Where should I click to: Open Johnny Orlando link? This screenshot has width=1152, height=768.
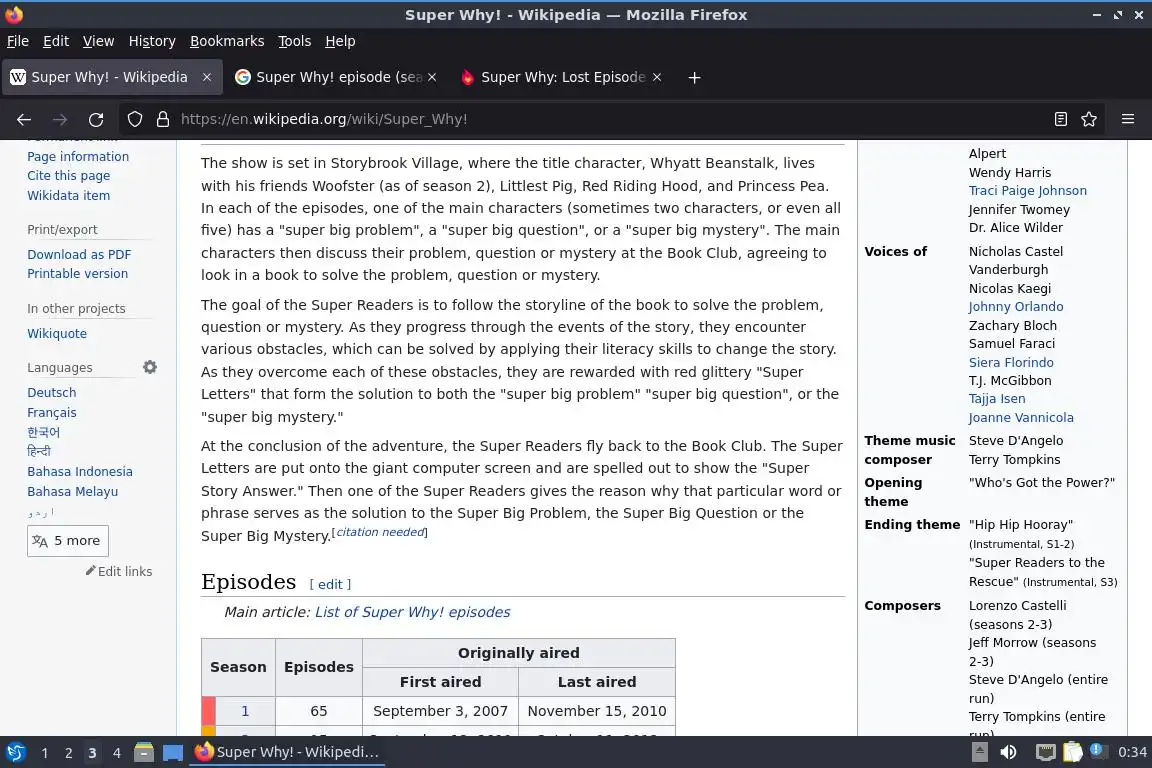(1015, 306)
